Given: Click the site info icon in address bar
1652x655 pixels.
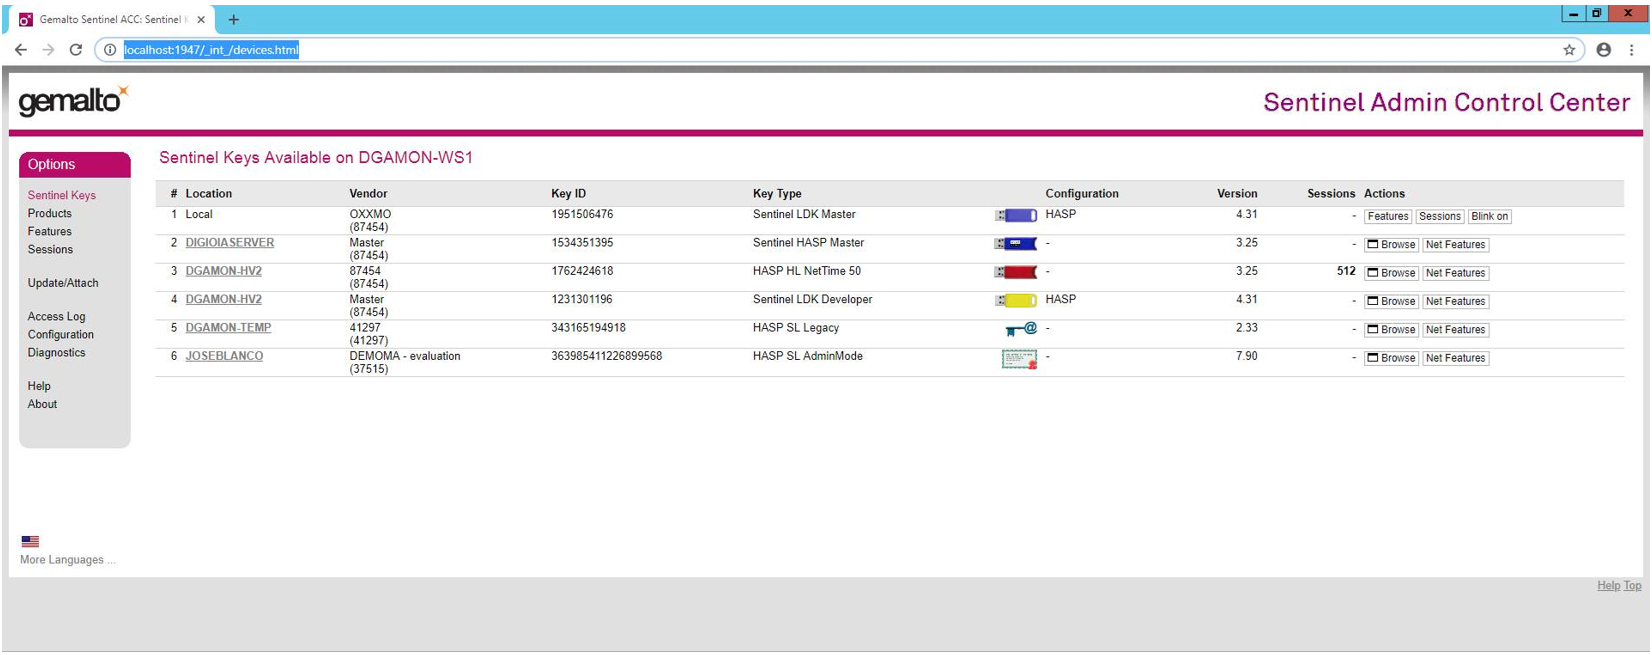Looking at the screenshot, I should click(x=110, y=50).
